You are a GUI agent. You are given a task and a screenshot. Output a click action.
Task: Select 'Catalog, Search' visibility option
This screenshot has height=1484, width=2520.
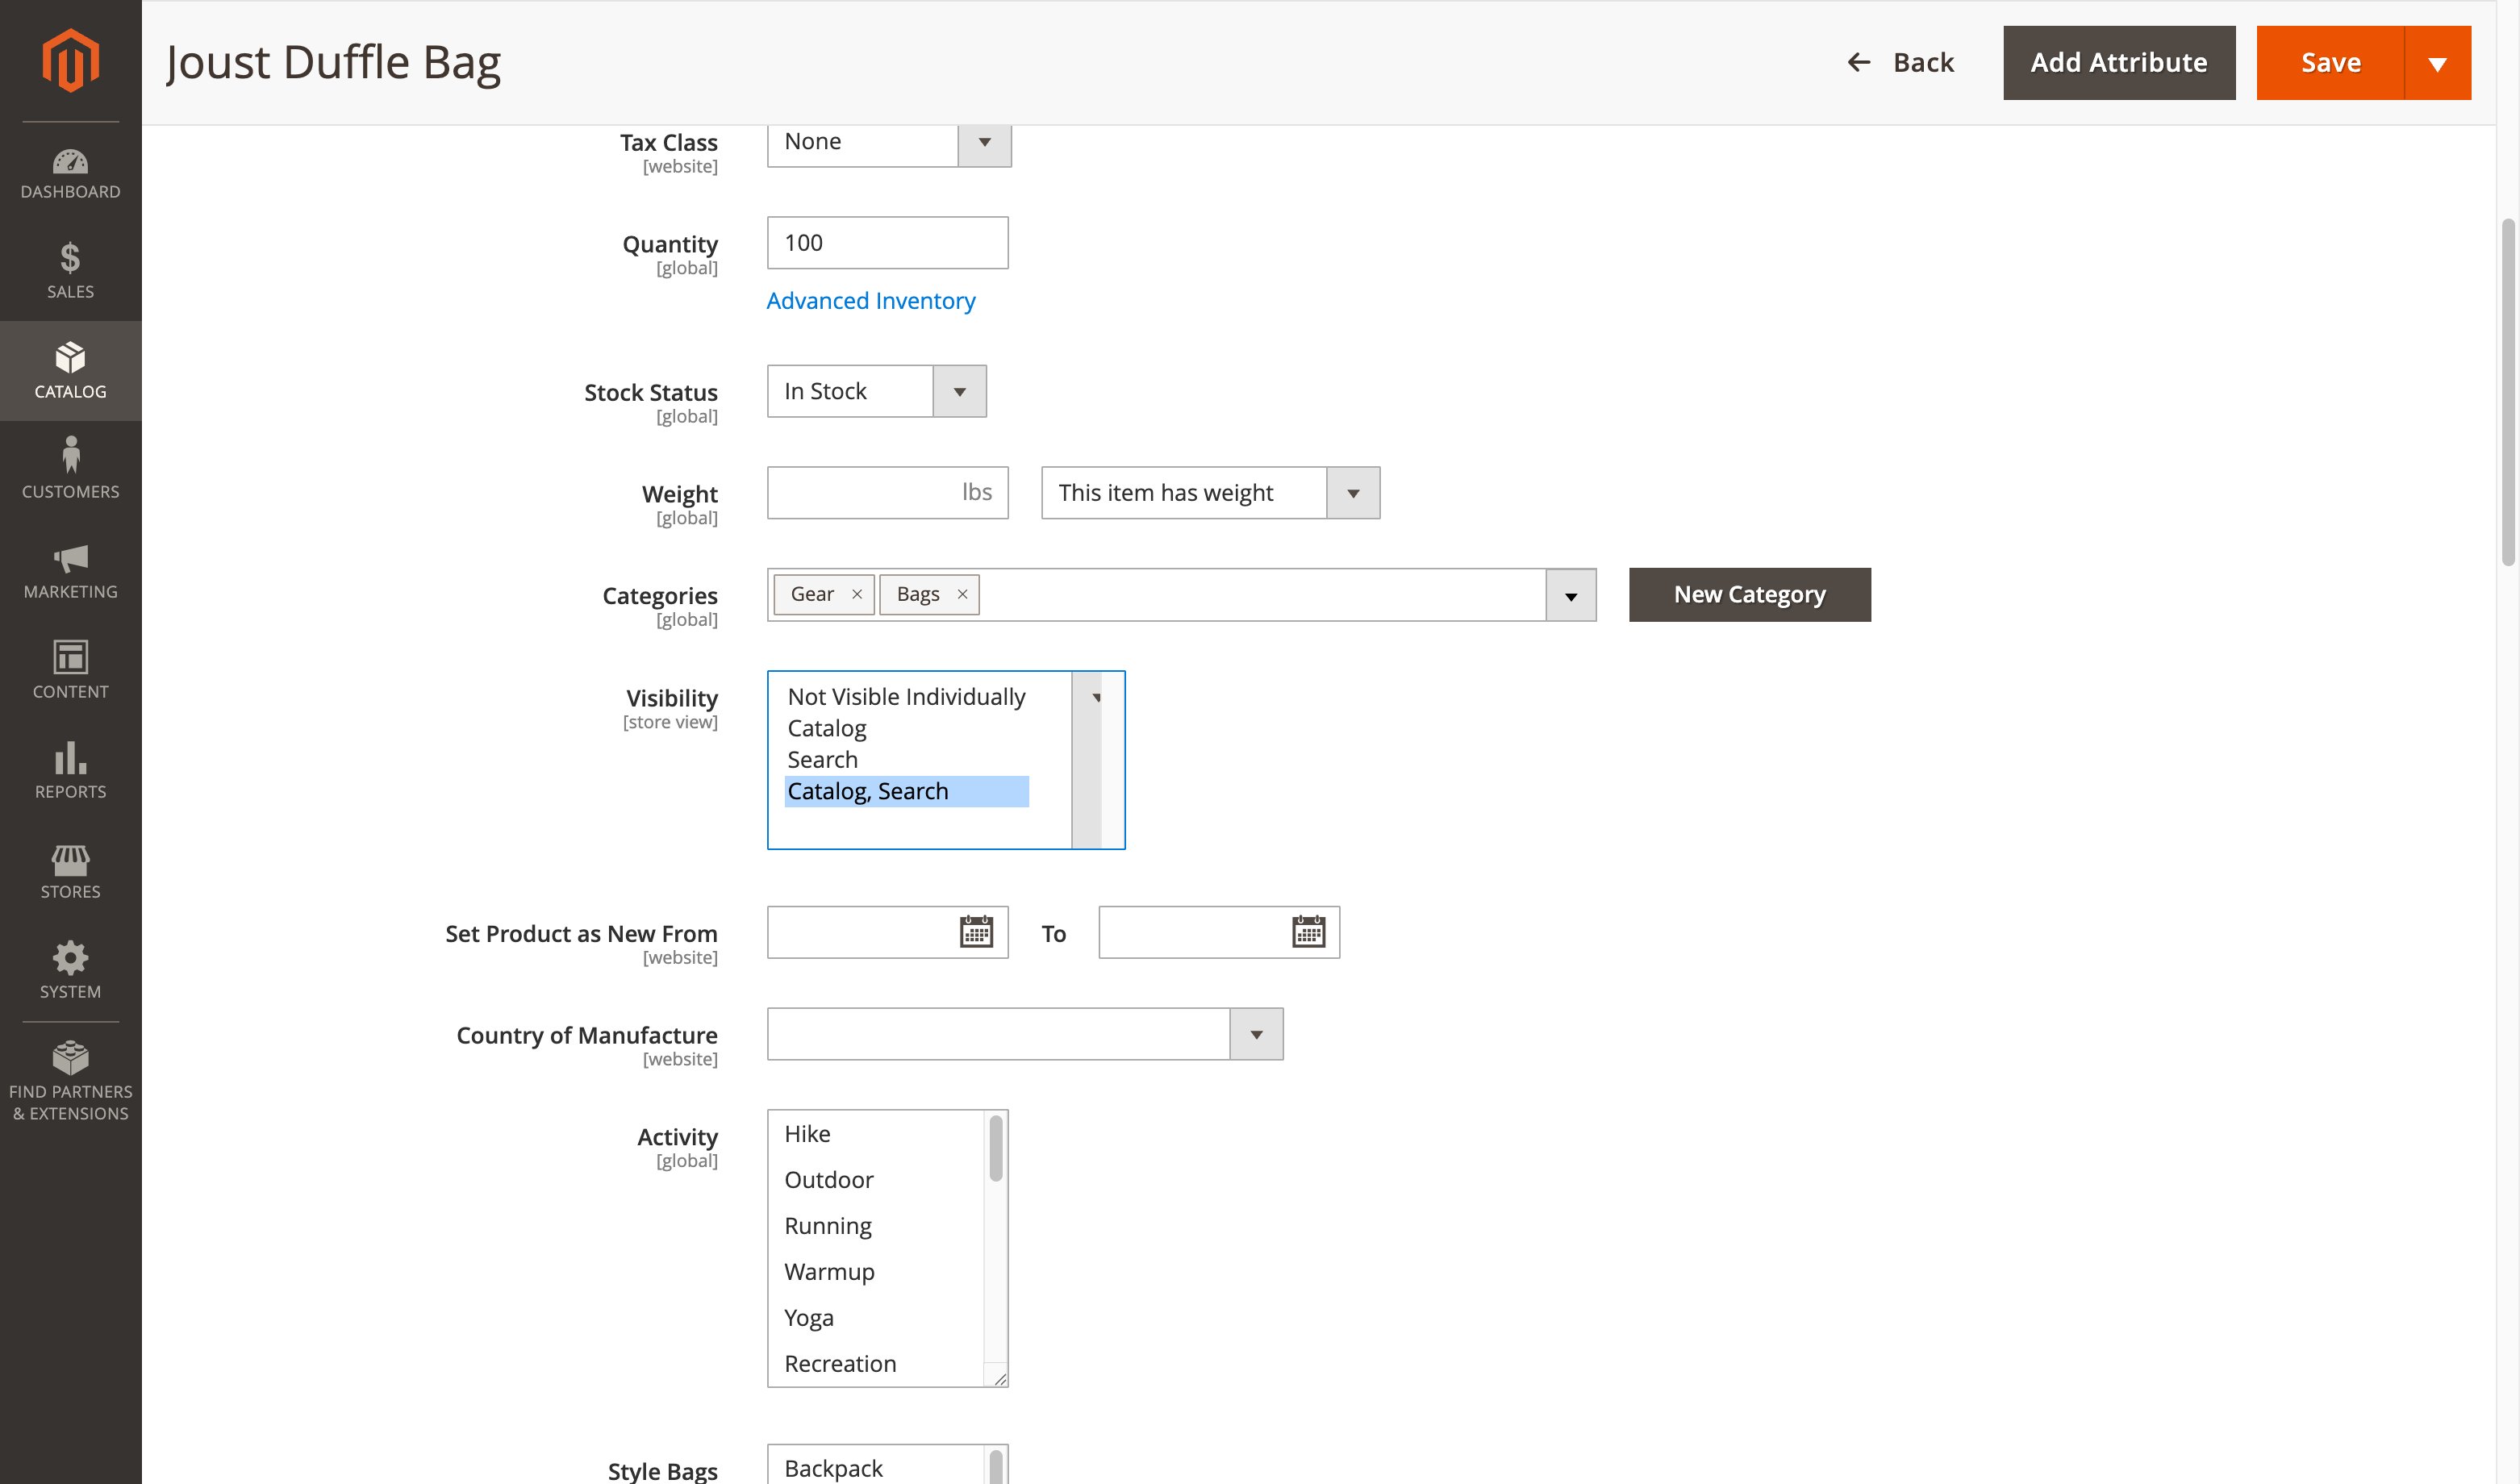906,791
